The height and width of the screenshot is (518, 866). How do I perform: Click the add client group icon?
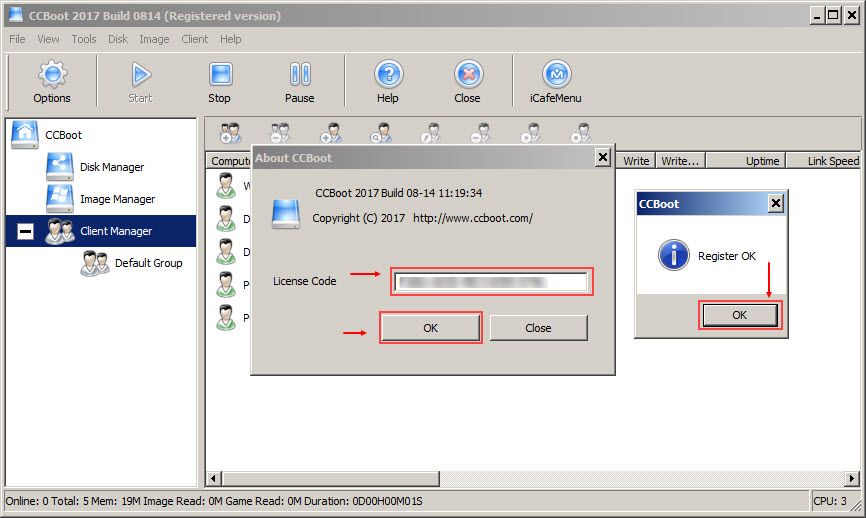pyautogui.click(x=230, y=133)
